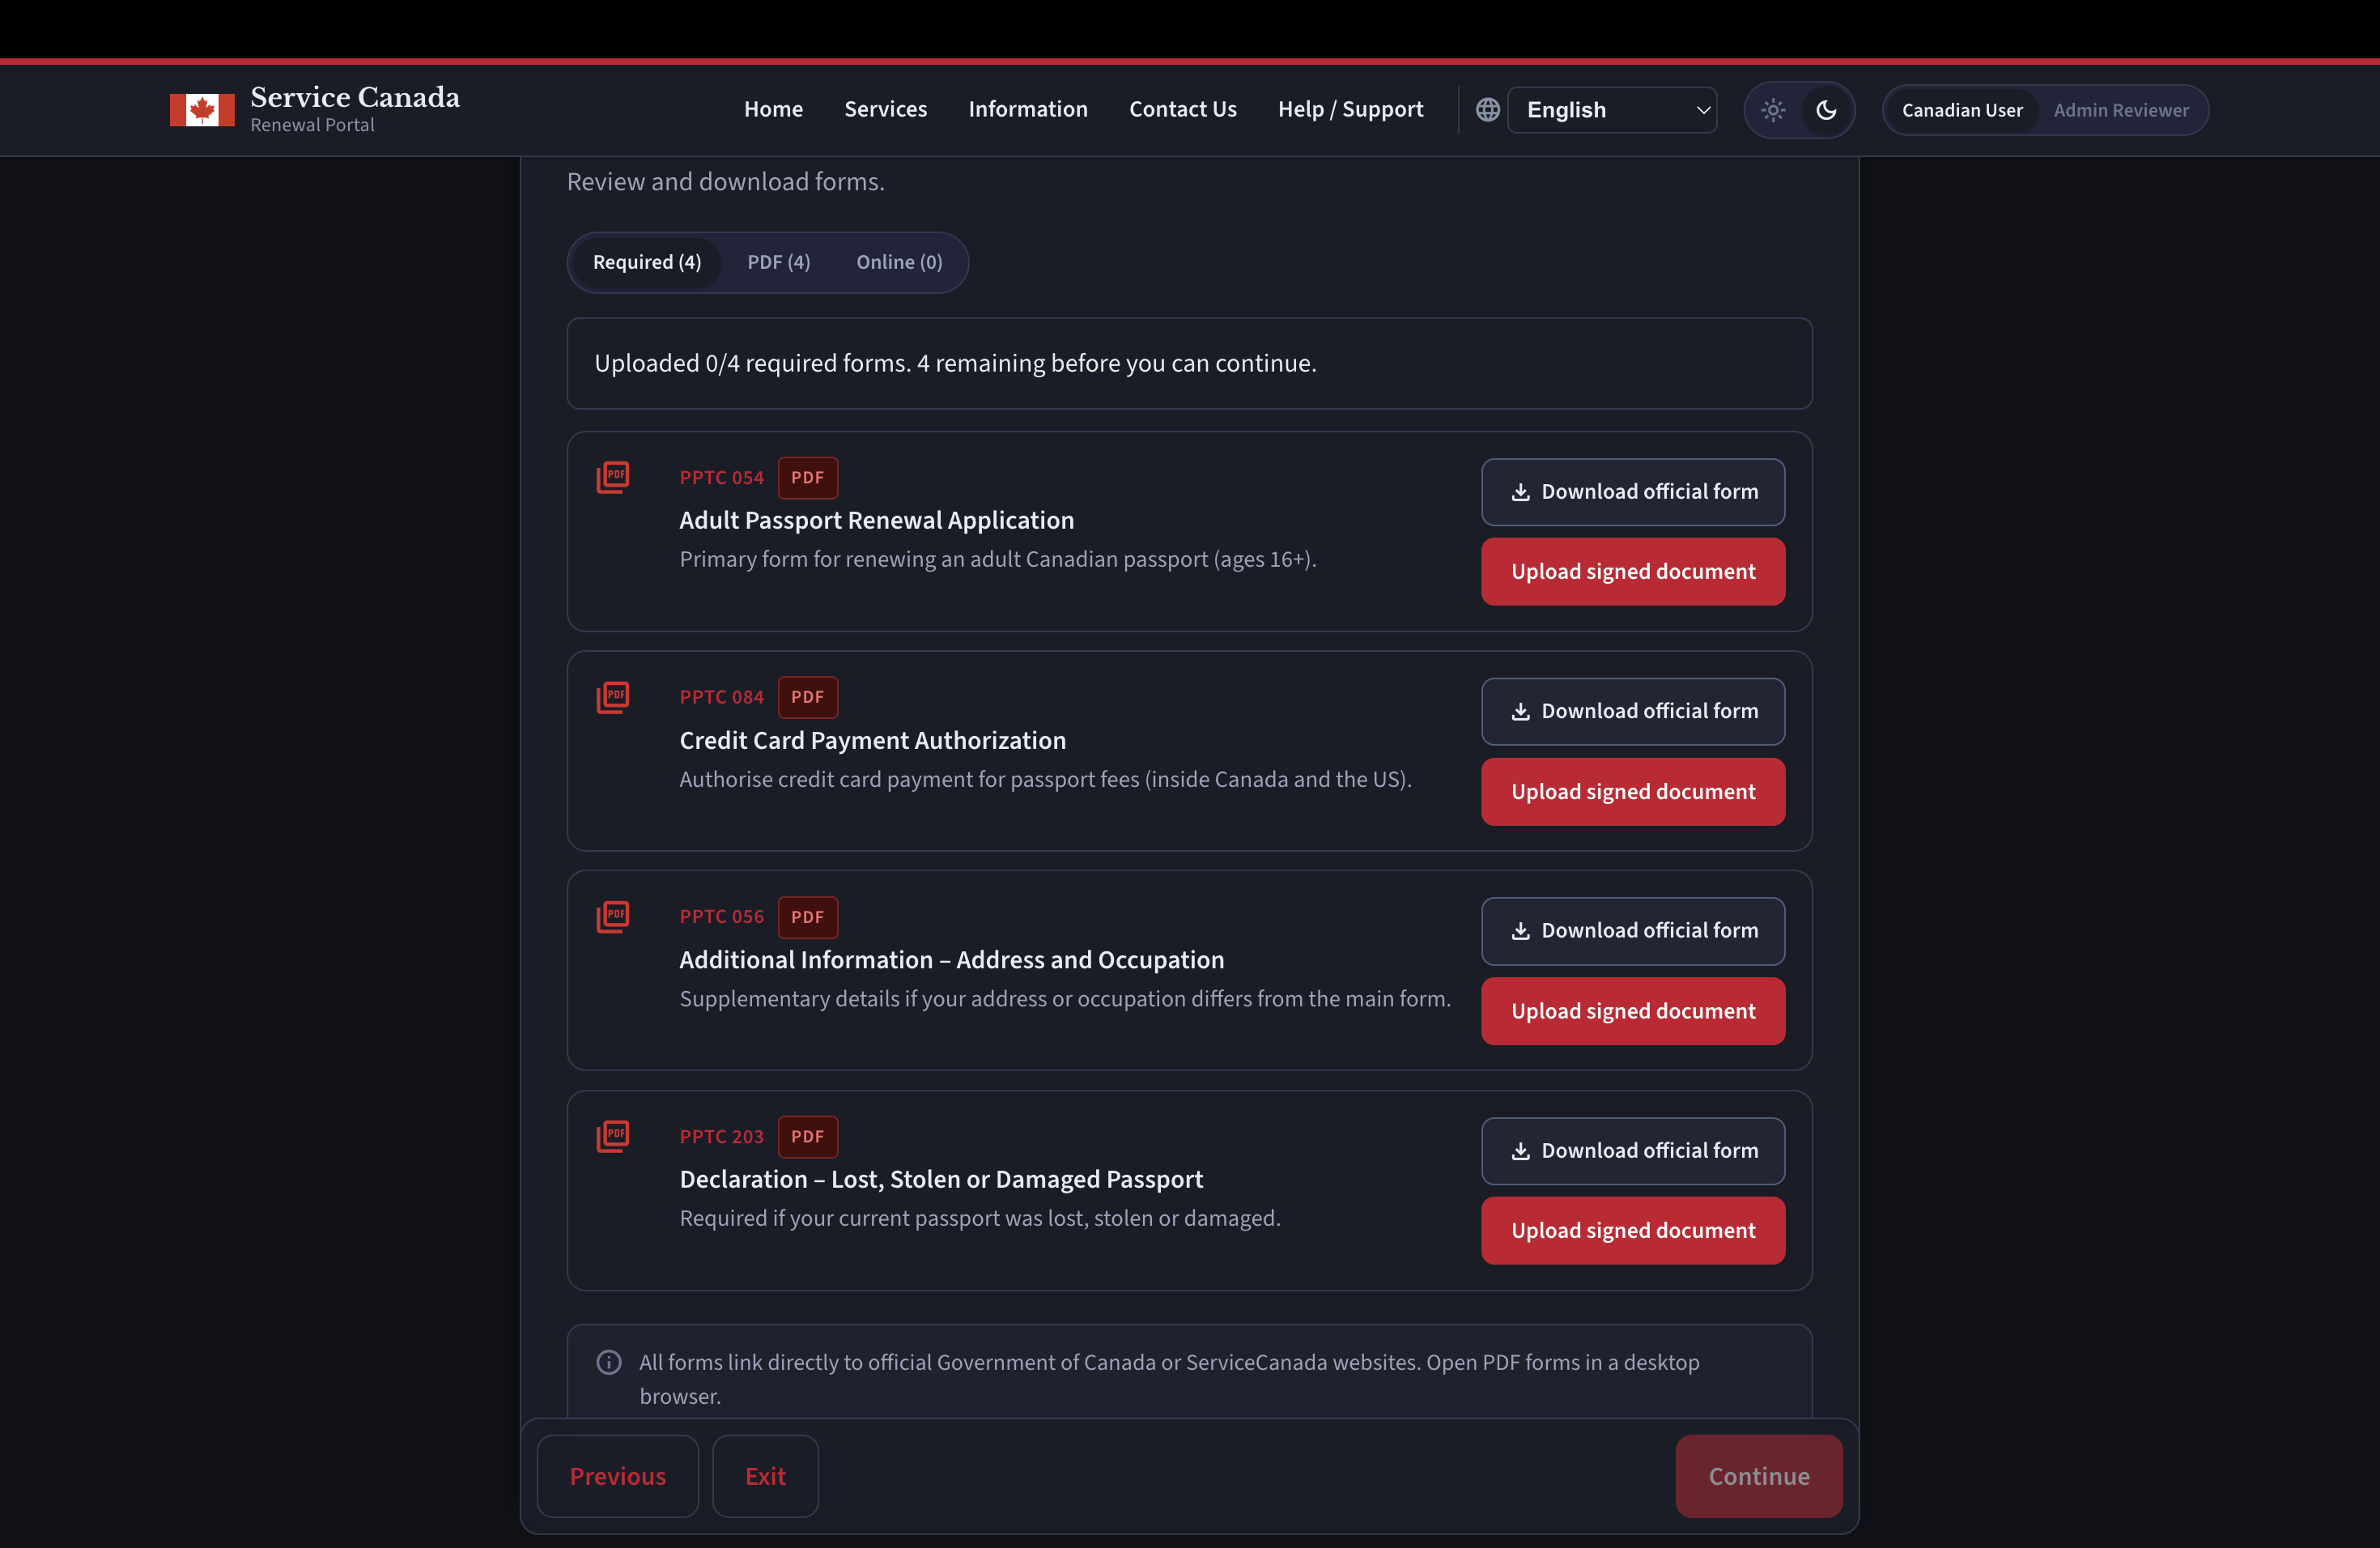
Task: Click info icon in forms notice
Action: click(x=609, y=1362)
